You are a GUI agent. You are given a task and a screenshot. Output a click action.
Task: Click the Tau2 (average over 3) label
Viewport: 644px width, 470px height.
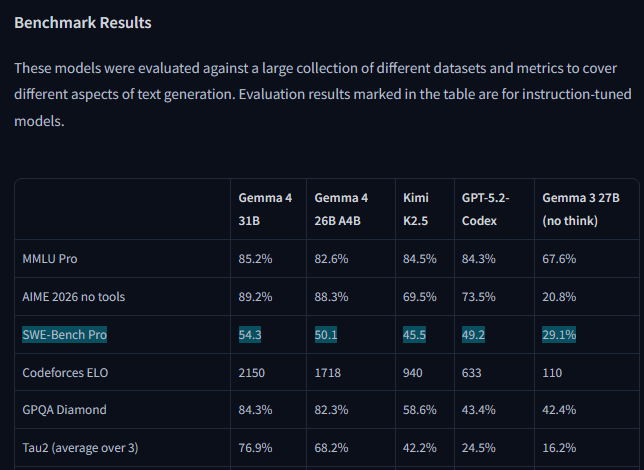tap(80, 447)
